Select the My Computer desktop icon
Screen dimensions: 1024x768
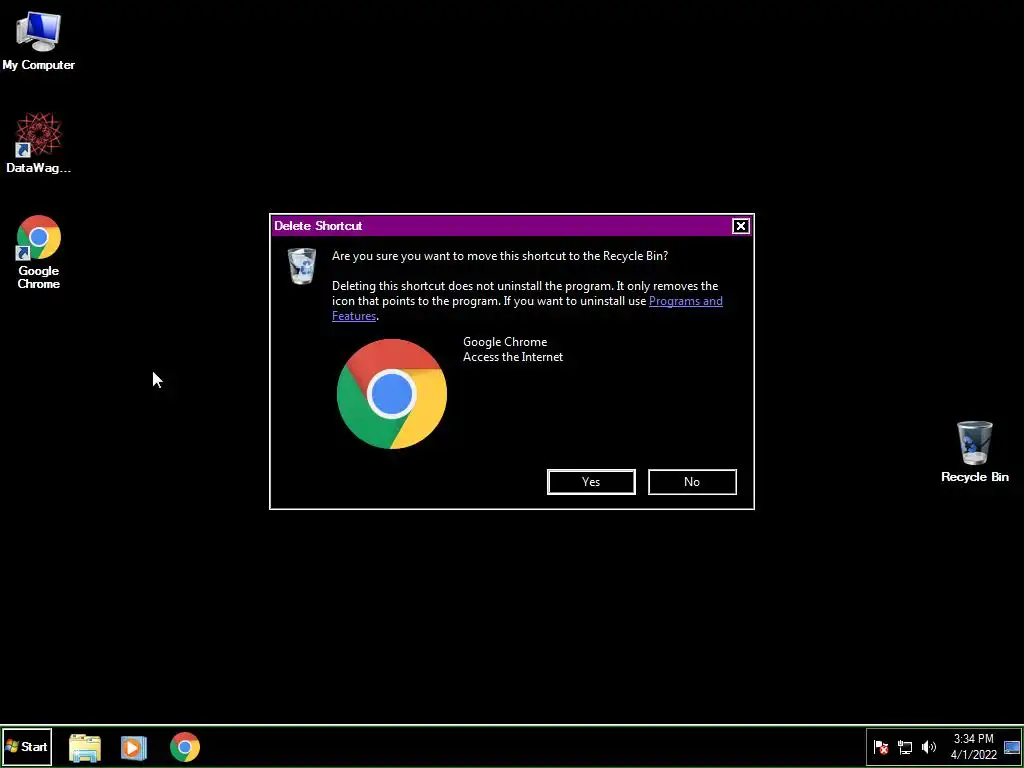tap(39, 40)
